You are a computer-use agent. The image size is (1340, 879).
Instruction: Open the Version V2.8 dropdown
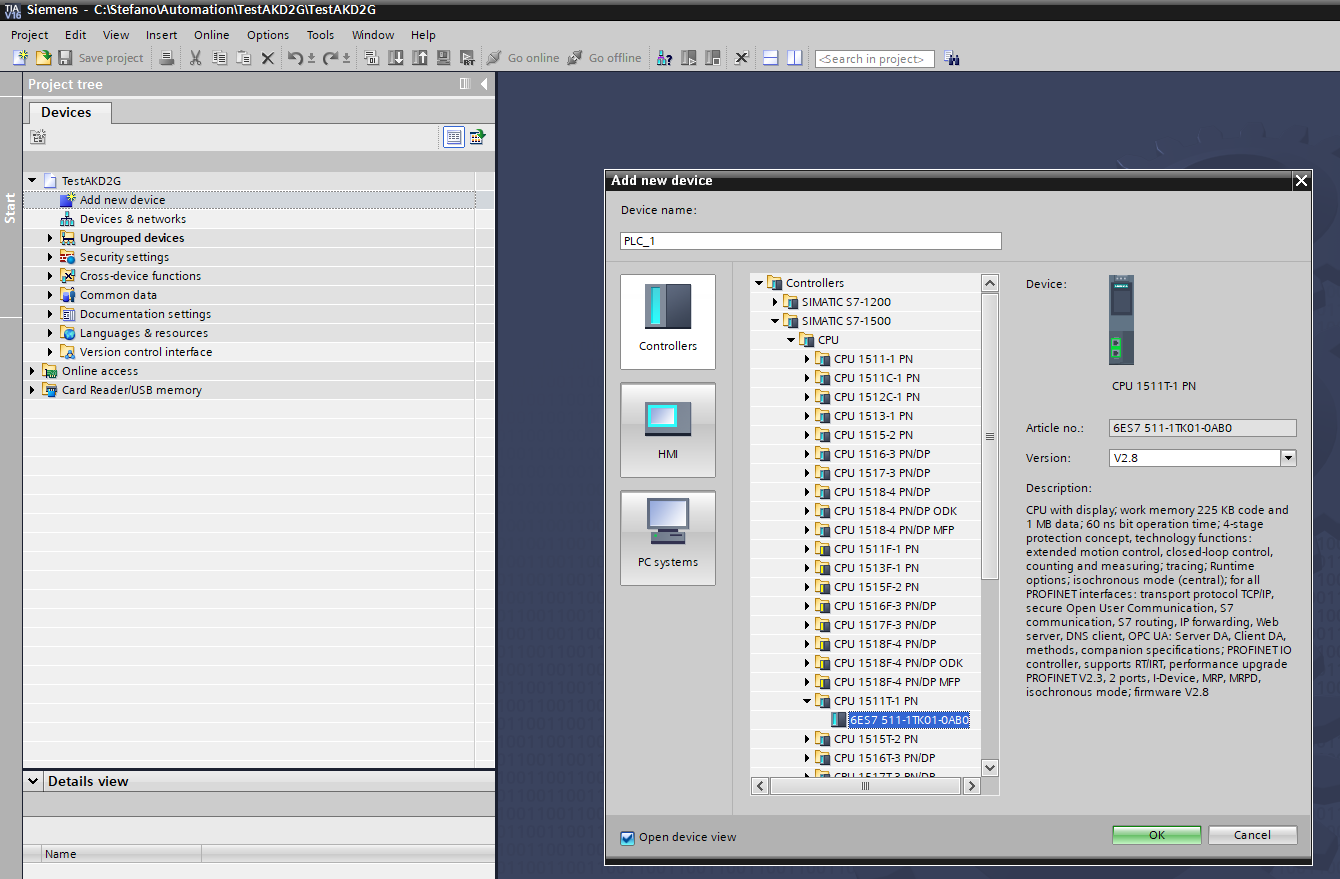point(1288,458)
